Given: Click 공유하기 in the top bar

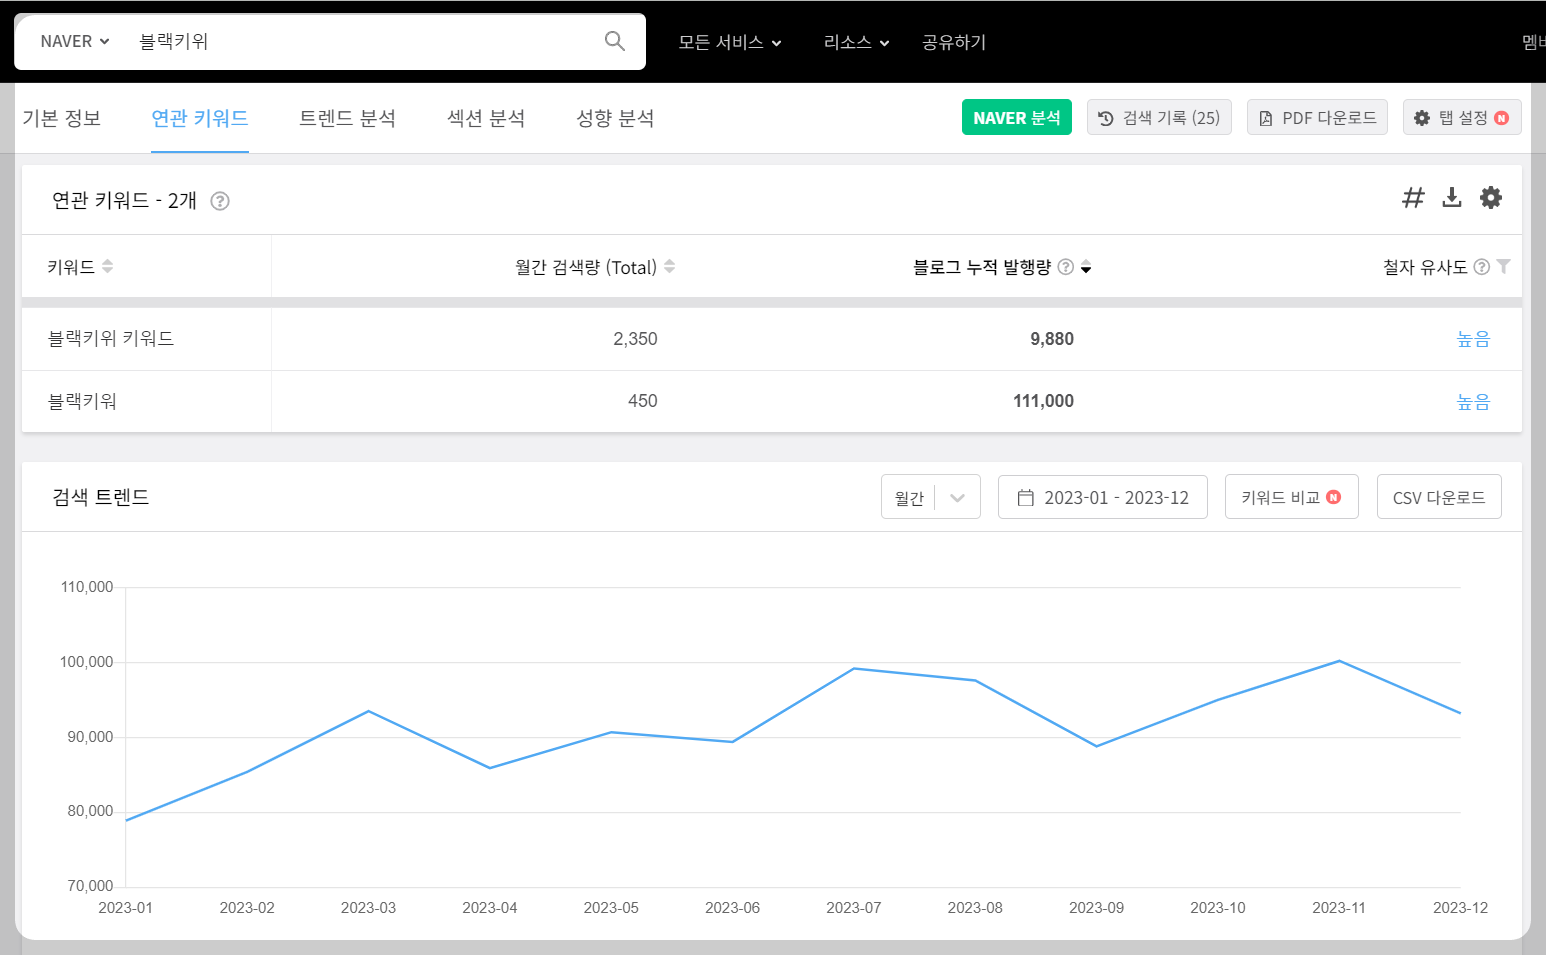Looking at the screenshot, I should pos(954,42).
